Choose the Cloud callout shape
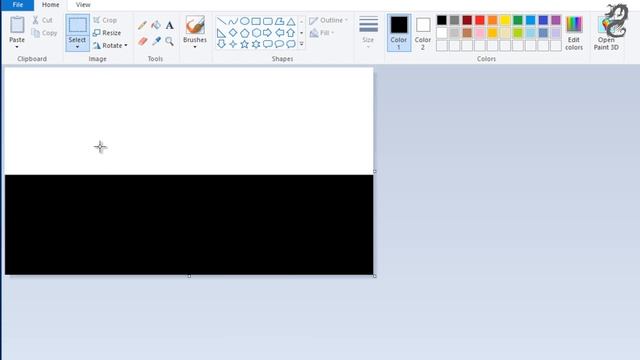Image resolution: width=640 pixels, height=360 pixels. 291,44
